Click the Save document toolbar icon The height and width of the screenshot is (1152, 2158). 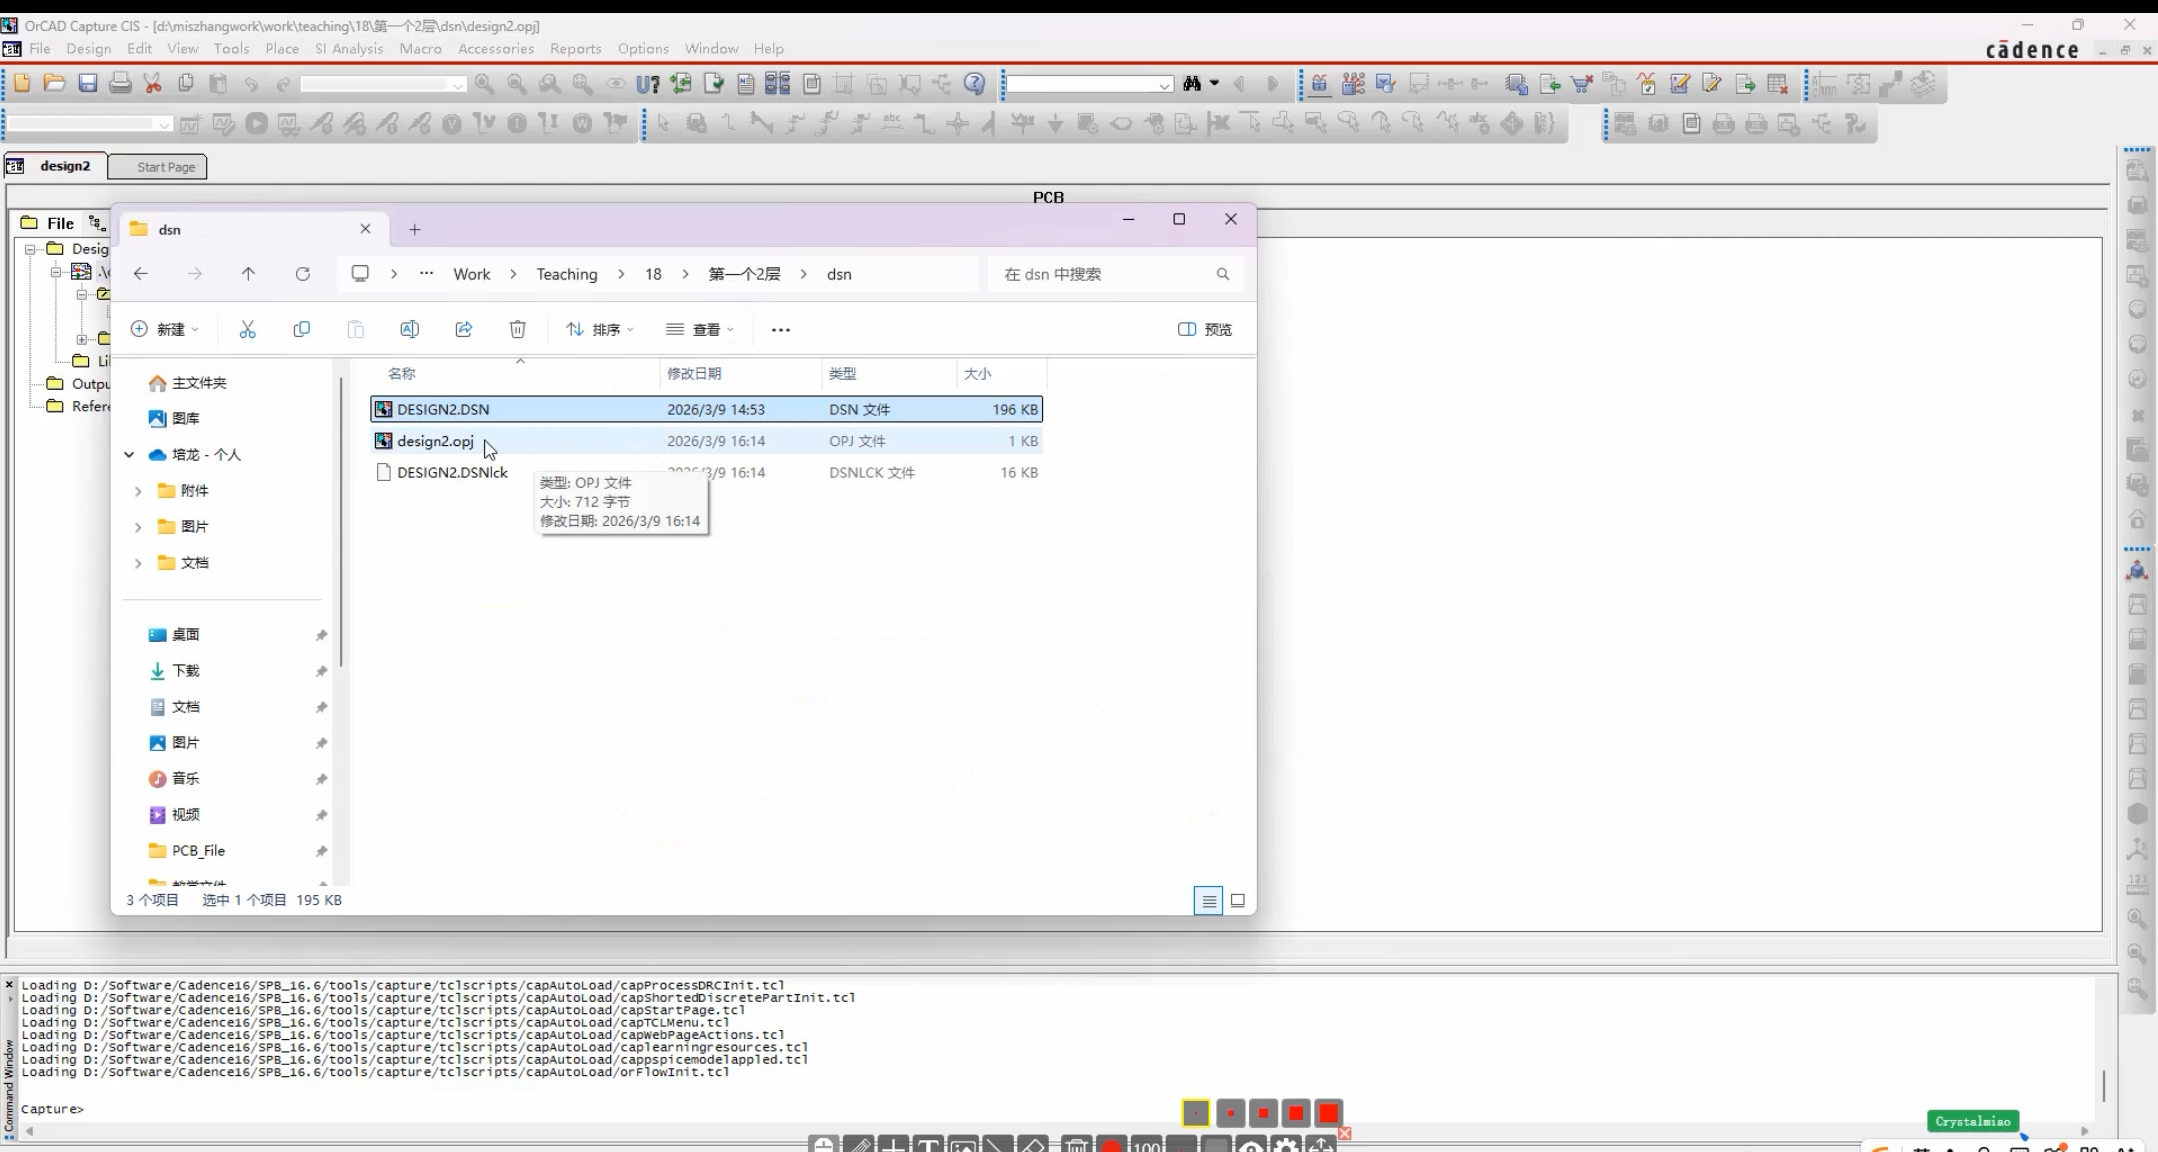point(88,84)
